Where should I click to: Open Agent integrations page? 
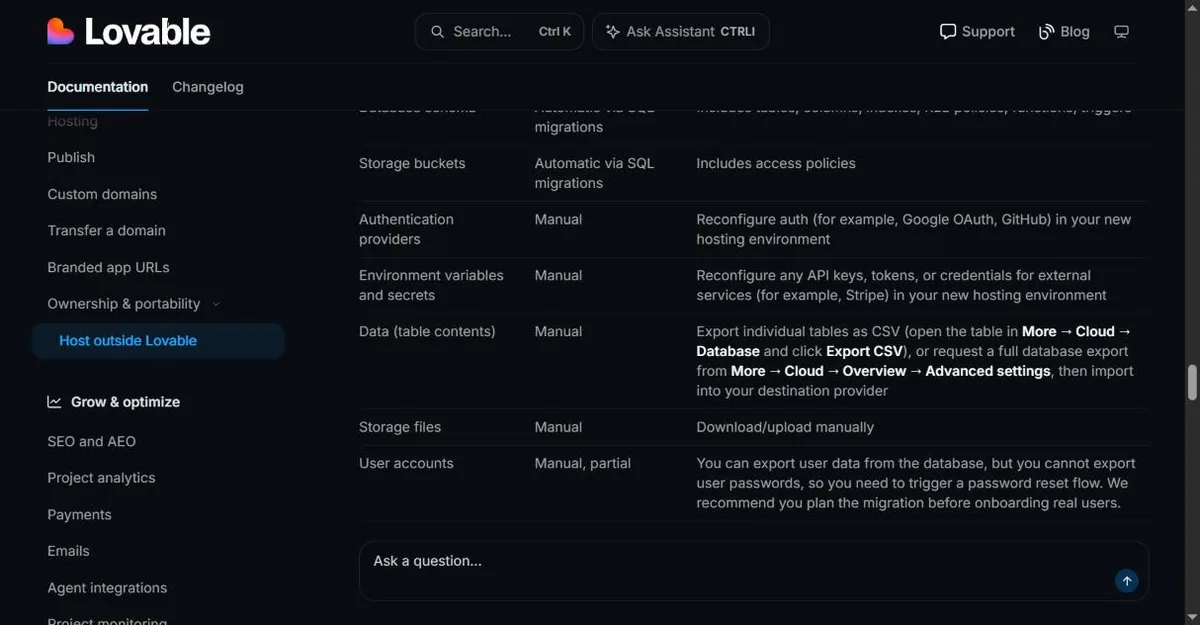click(107, 588)
